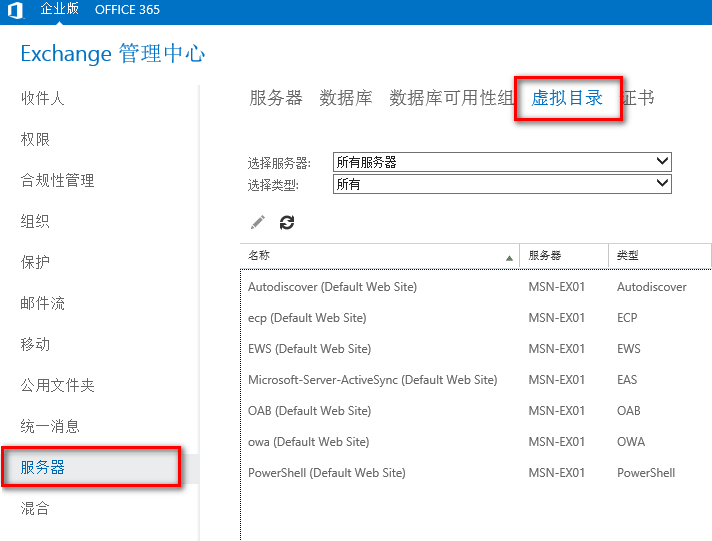The width and height of the screenshot is (712, 541).
Task: Select Microsoft-Server-ActiveSync (Default Web Site) row
Action: coord(476,379)
